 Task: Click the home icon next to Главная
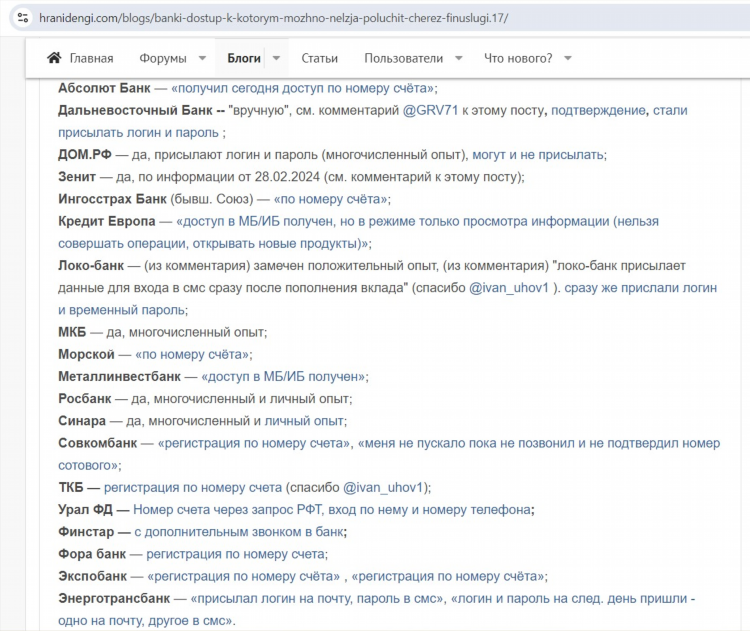pos(54,58)
